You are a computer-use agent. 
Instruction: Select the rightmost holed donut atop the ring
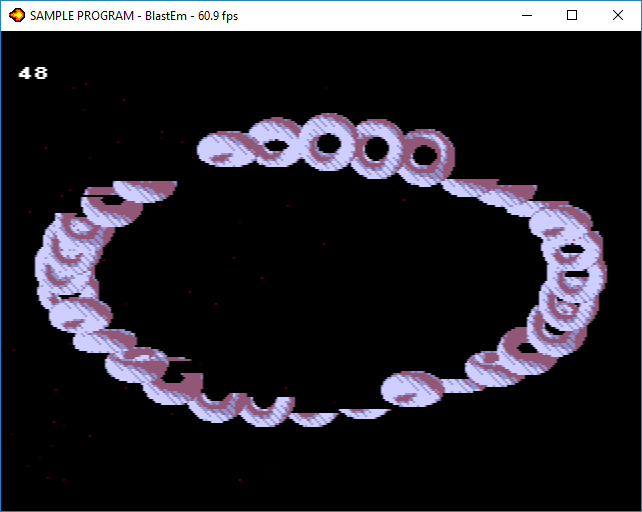(x=425, y=155)
